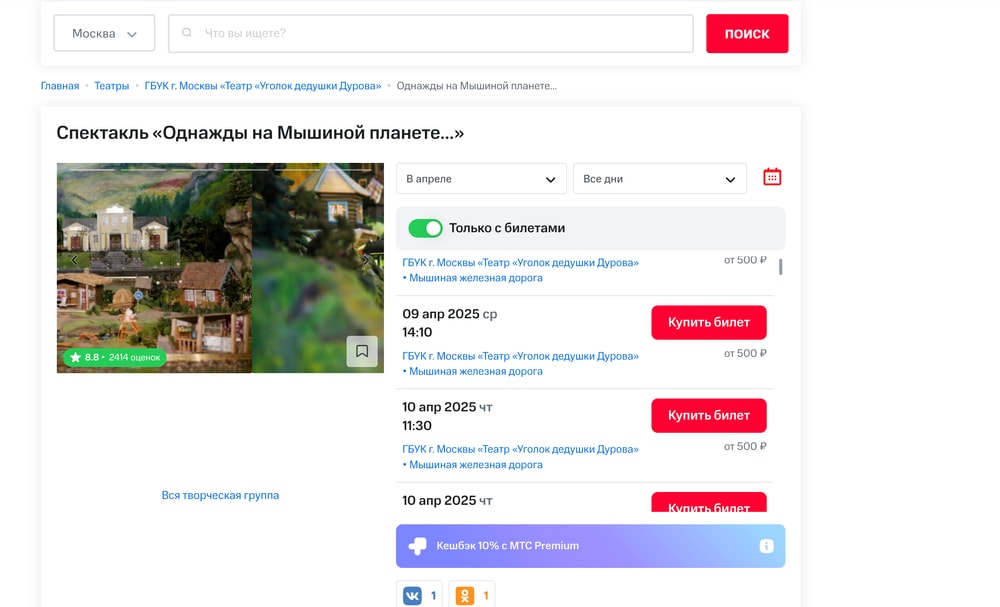Click the bookmark icon on the show photo

point(363,351)
